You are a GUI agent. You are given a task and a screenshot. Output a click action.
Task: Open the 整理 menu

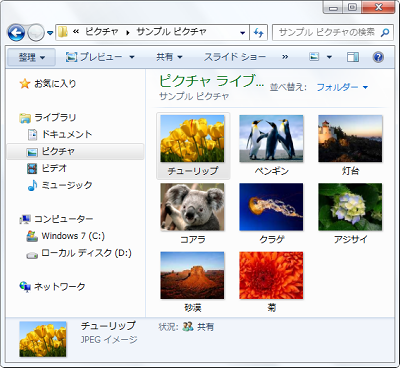click(x=31, y=57)
